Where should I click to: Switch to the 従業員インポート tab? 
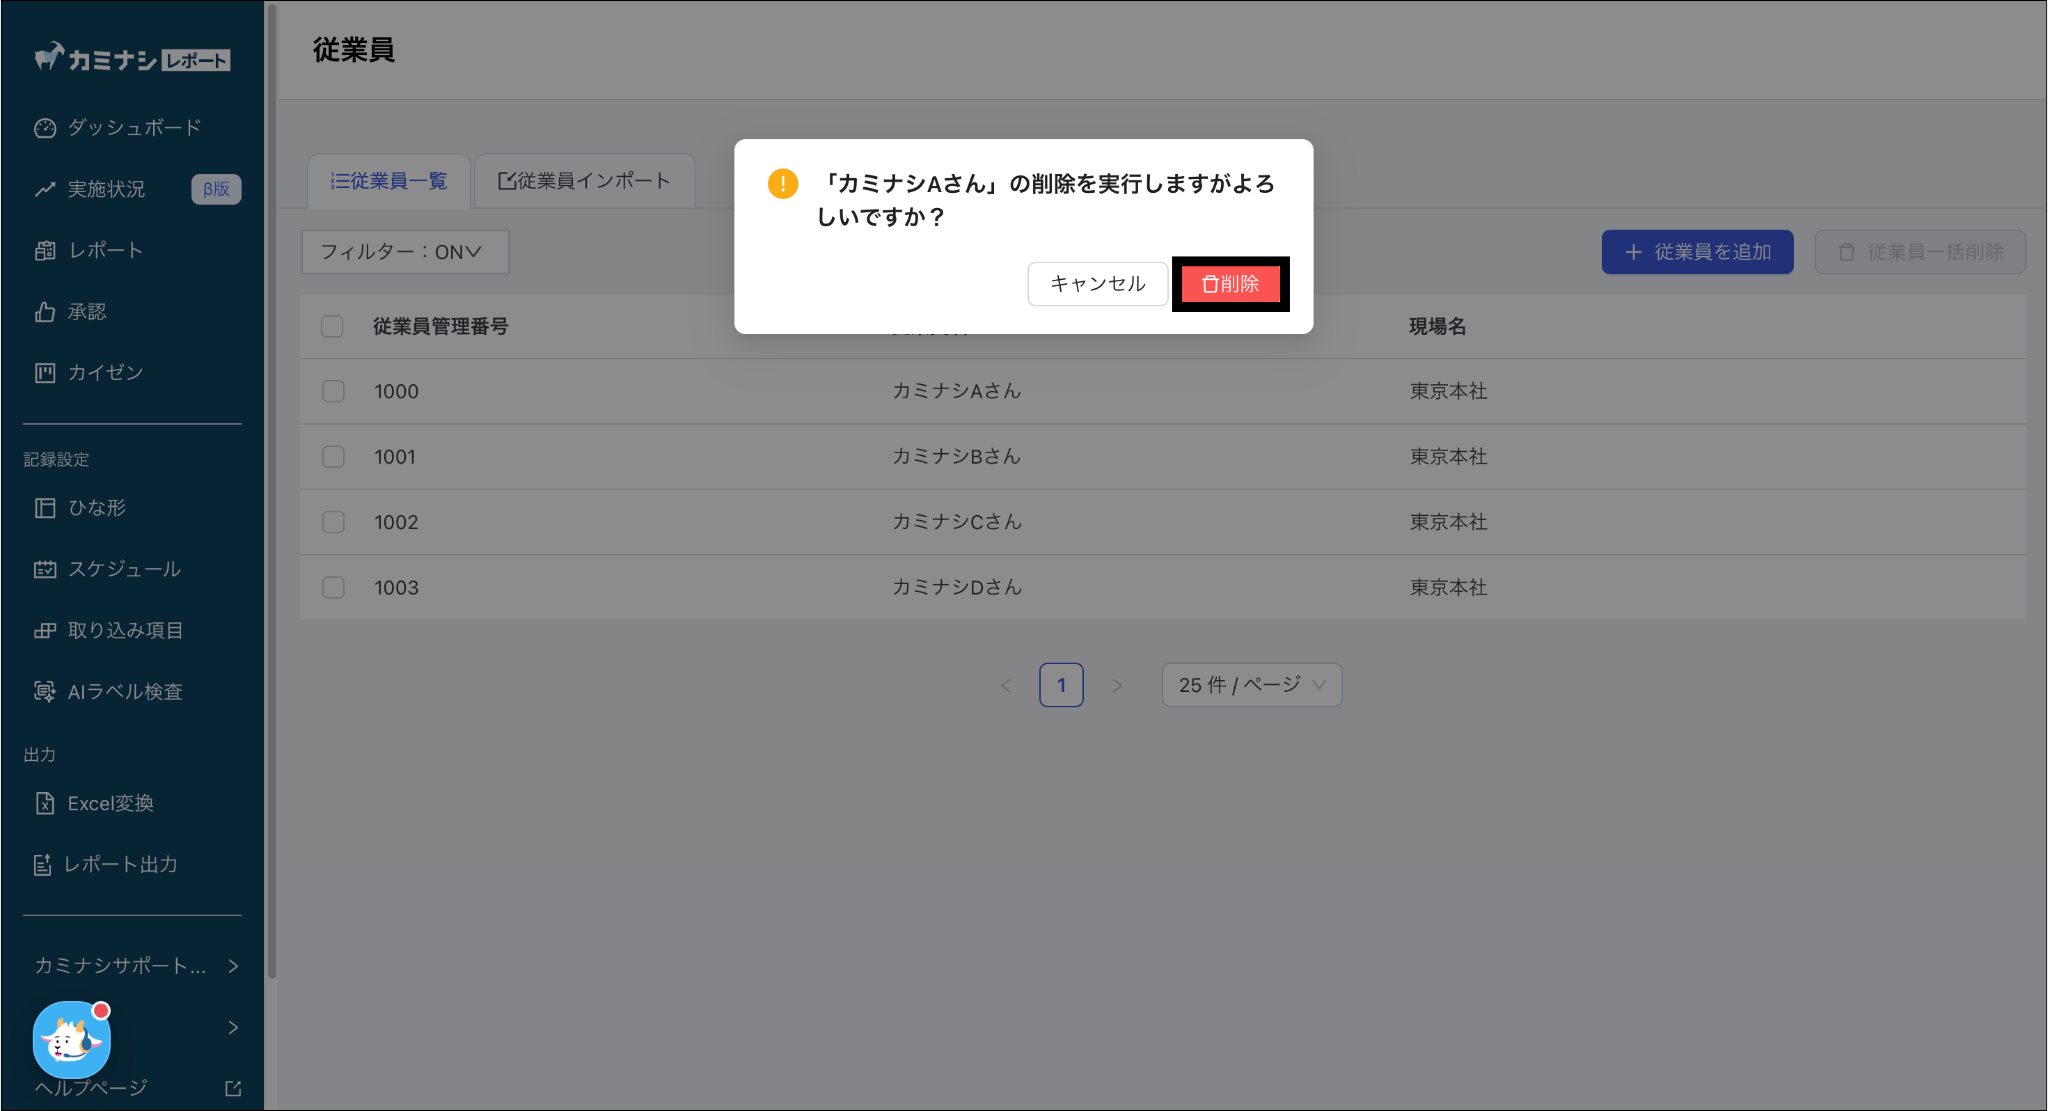point(584,181)
